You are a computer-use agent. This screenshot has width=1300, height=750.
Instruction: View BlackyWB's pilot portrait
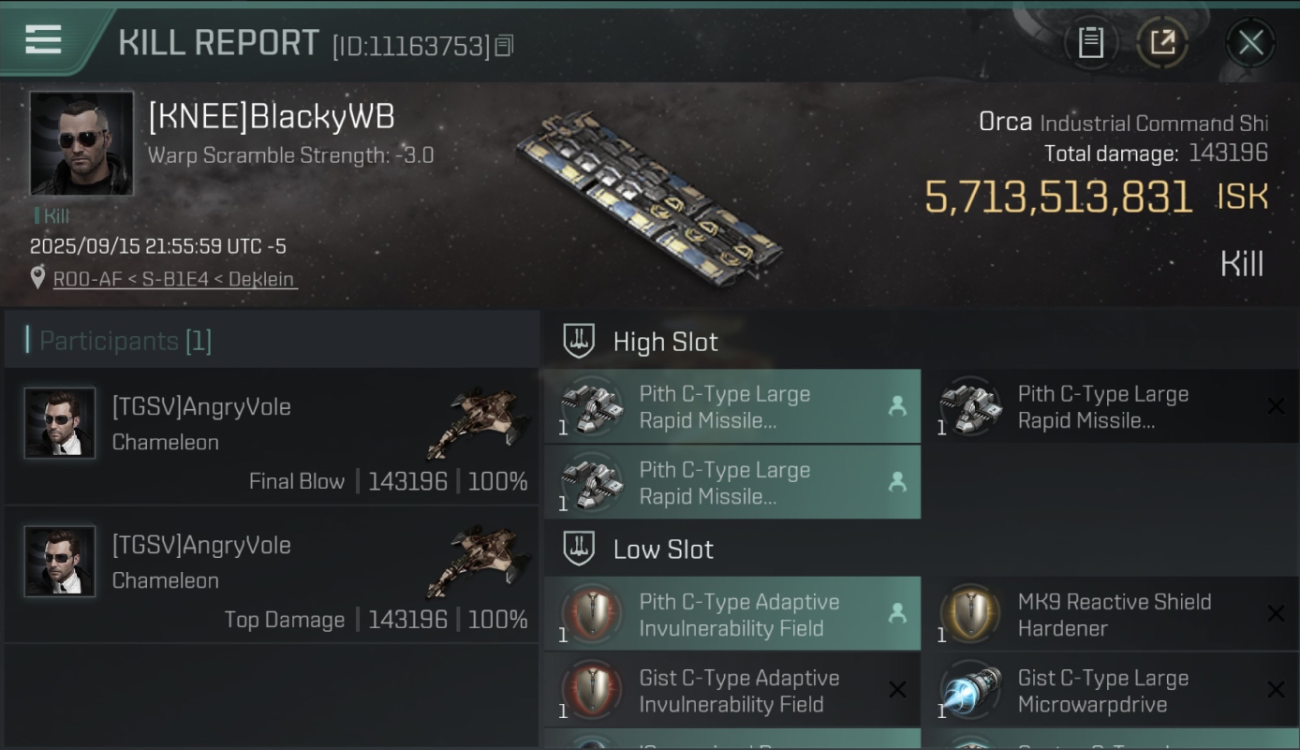[81, 143]
